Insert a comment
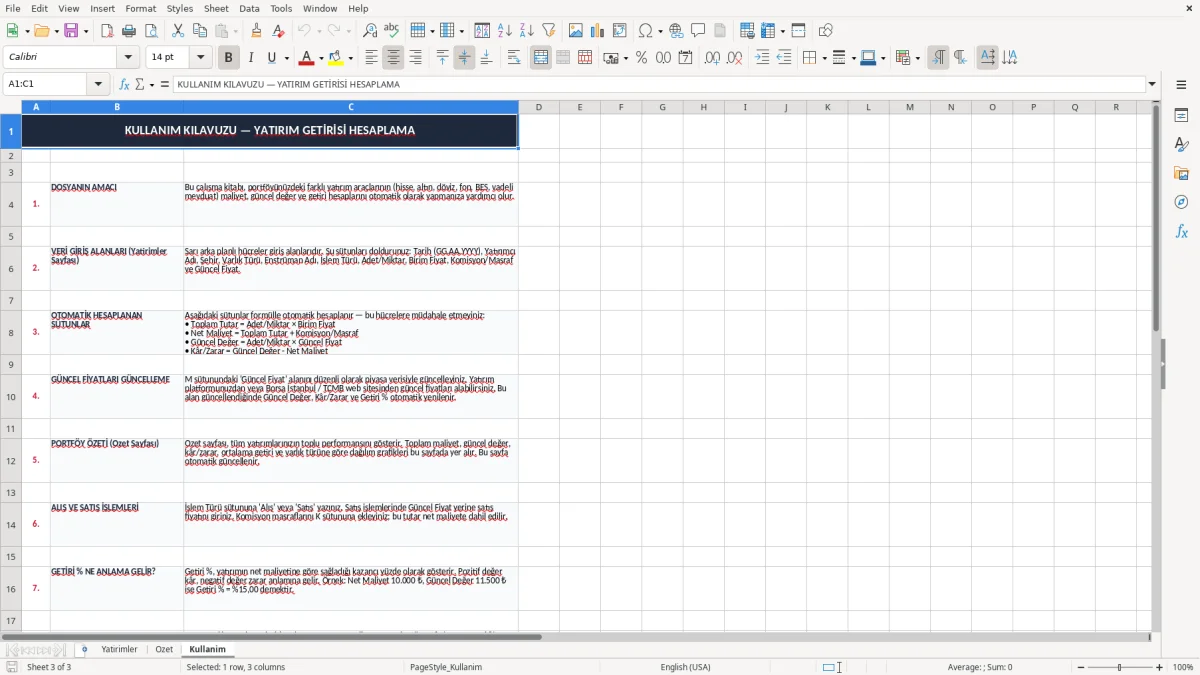Viewport: 1200px width, 675px height. [698, 31]
